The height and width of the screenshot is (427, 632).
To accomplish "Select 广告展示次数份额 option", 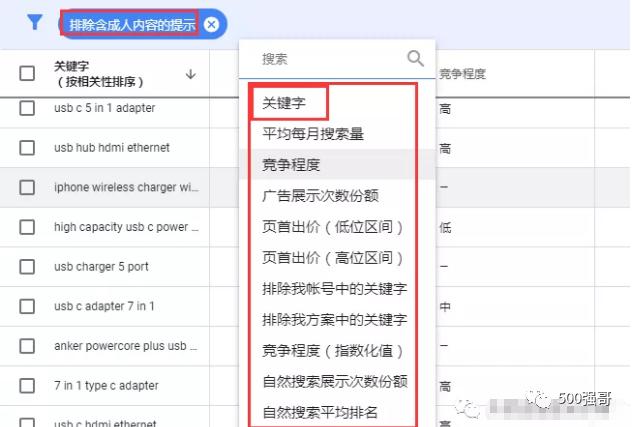I will pos(320,195).
